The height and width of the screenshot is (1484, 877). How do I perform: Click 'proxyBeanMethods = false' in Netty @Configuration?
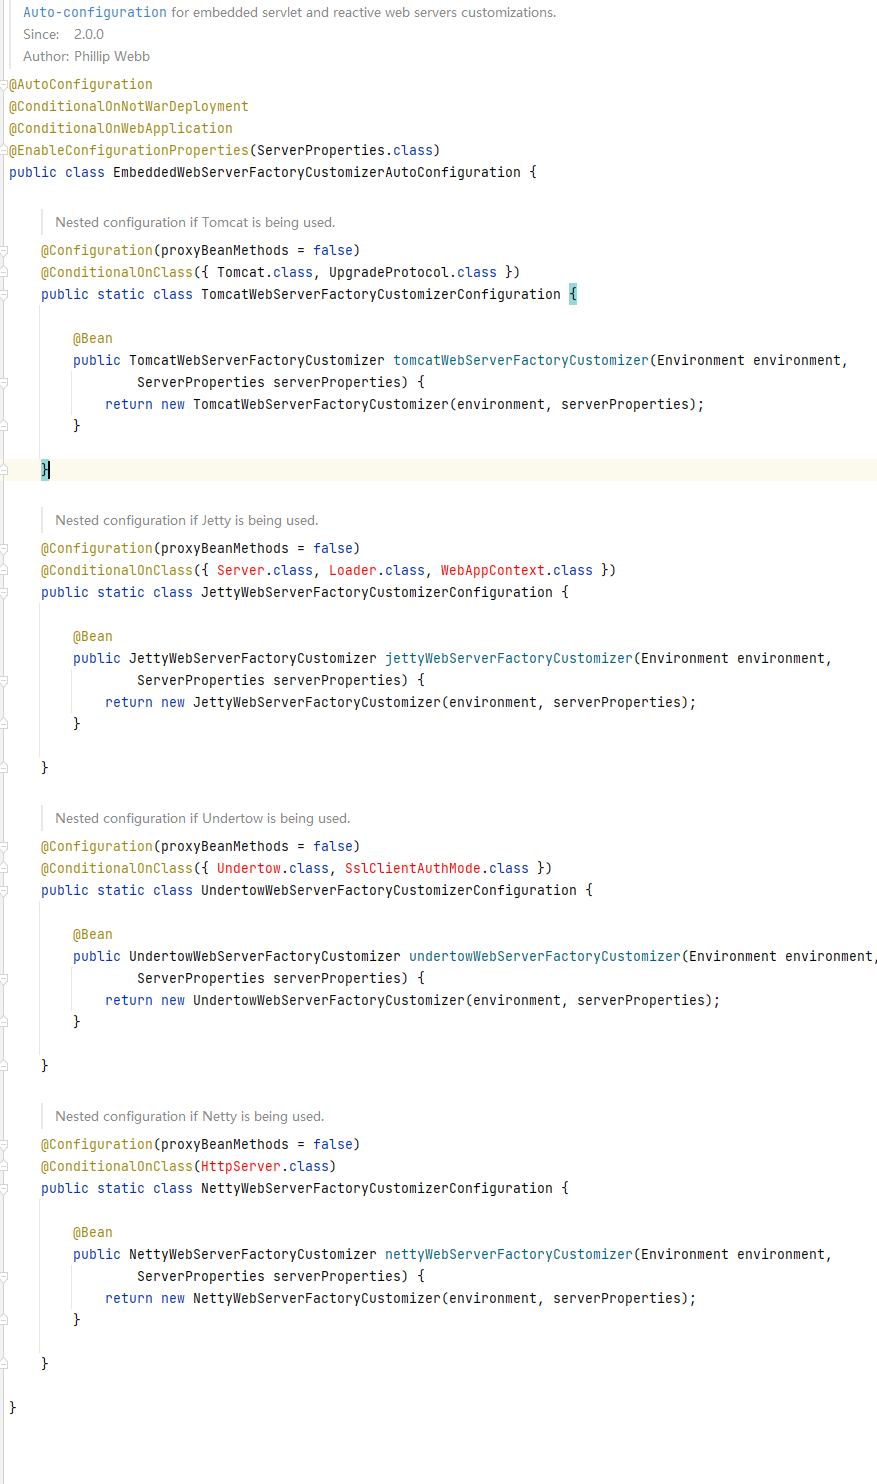[257, 1145]
